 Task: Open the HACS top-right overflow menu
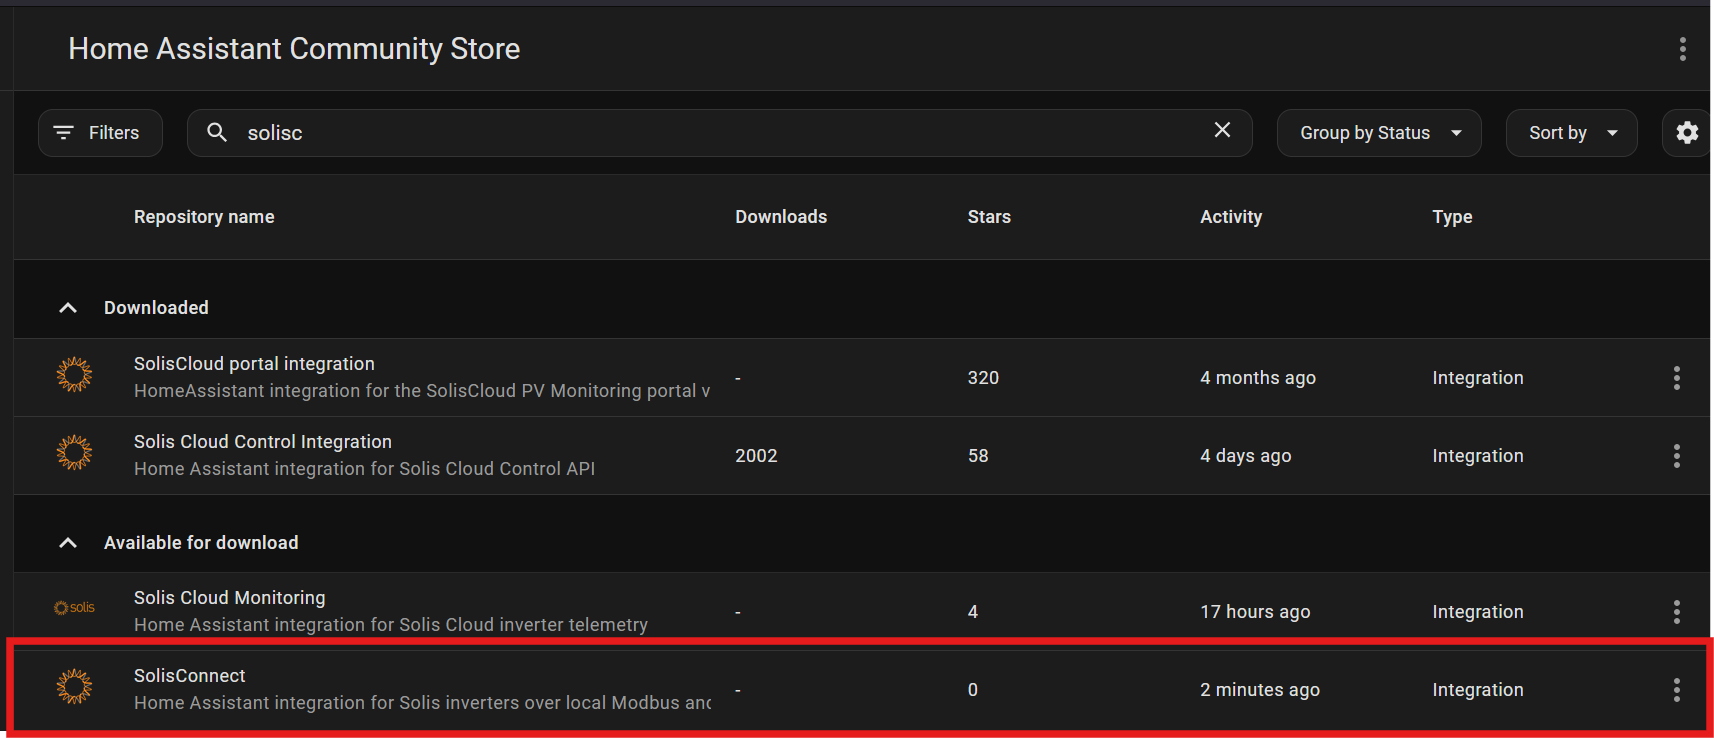click(1683, 49)
